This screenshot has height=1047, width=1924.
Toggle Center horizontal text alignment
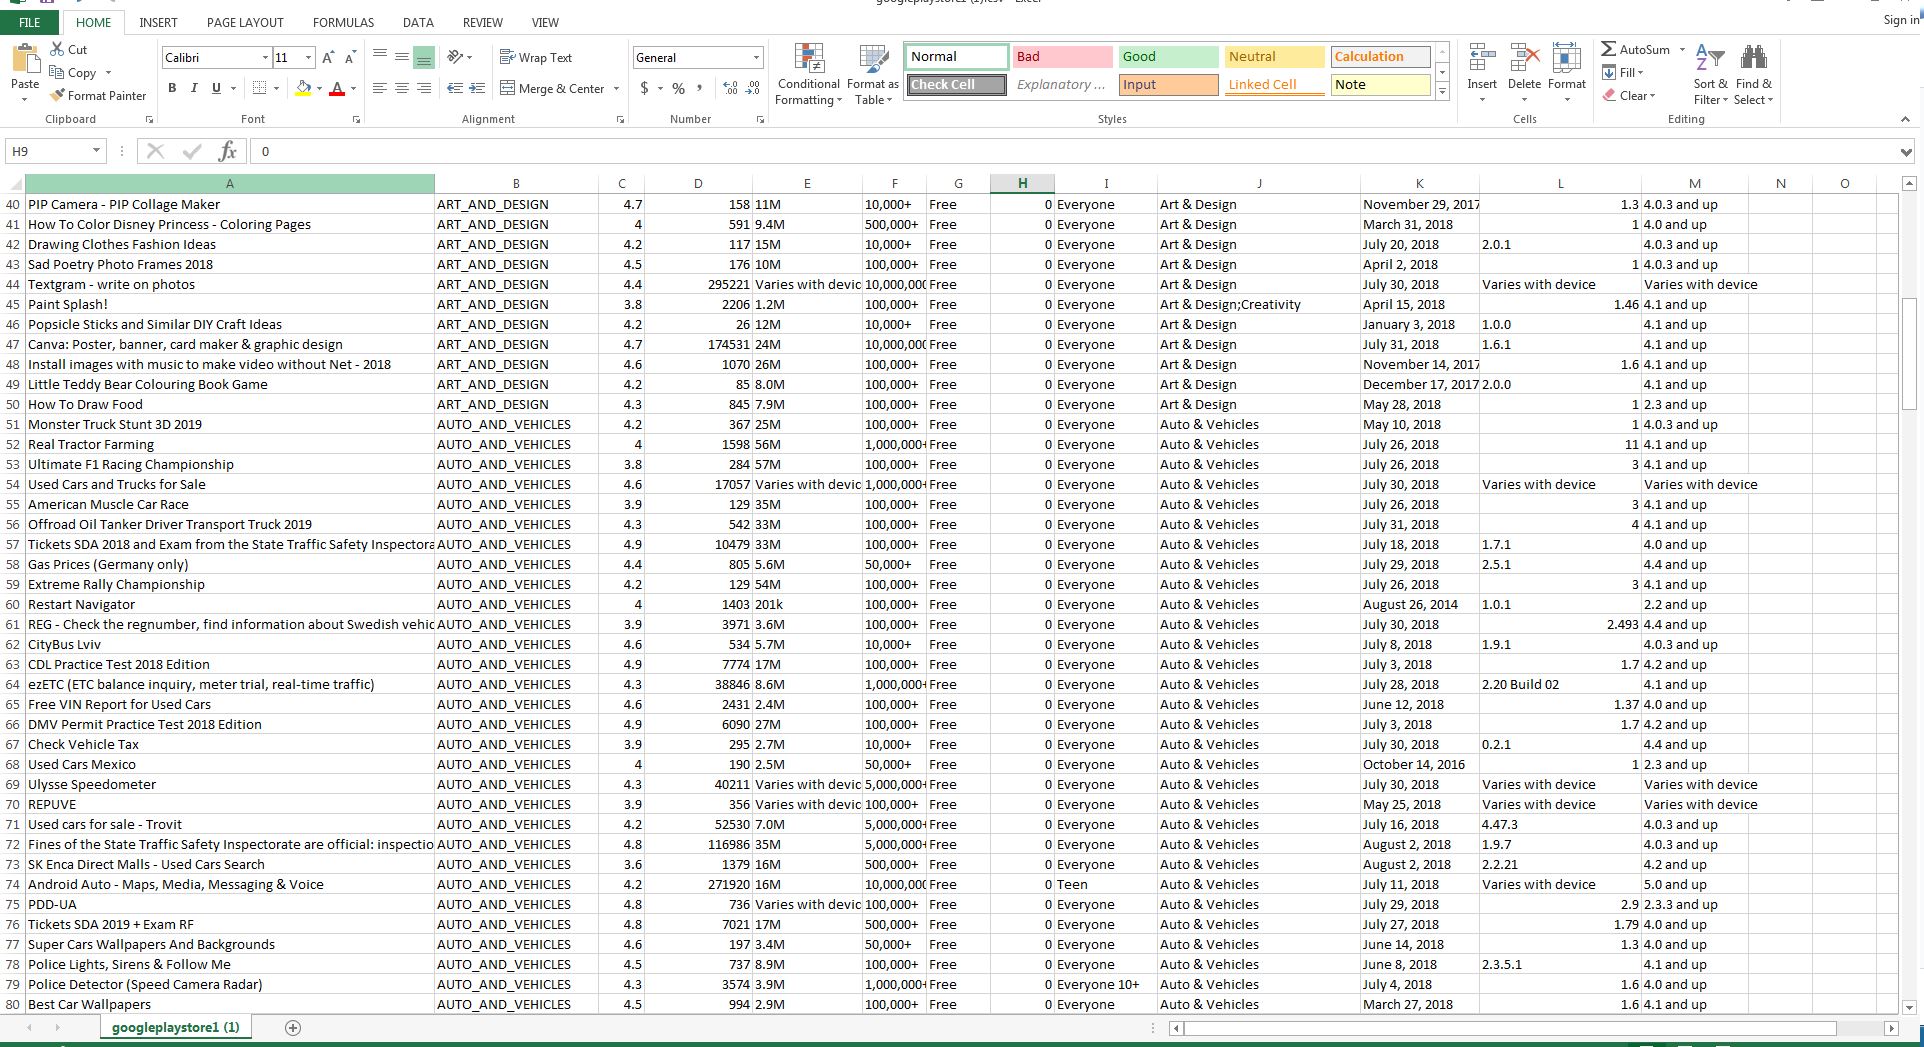click(401, 88)
